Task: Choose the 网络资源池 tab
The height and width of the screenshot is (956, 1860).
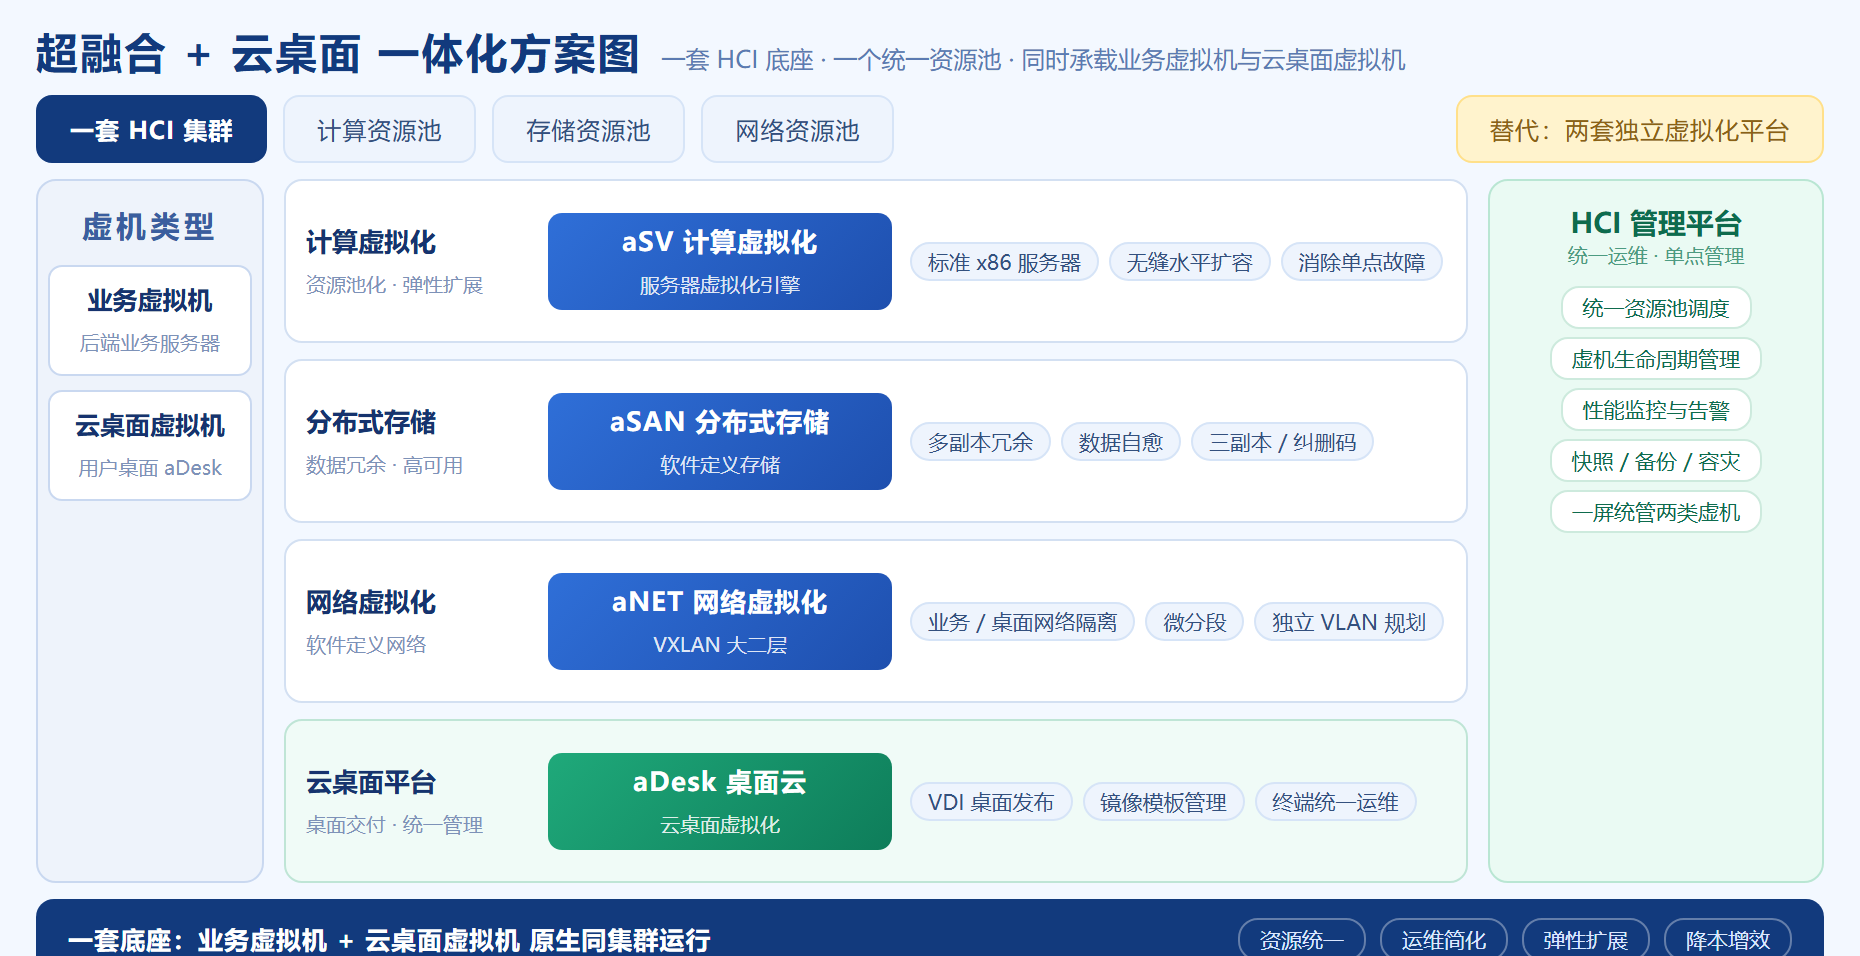Action: (797, 129)
